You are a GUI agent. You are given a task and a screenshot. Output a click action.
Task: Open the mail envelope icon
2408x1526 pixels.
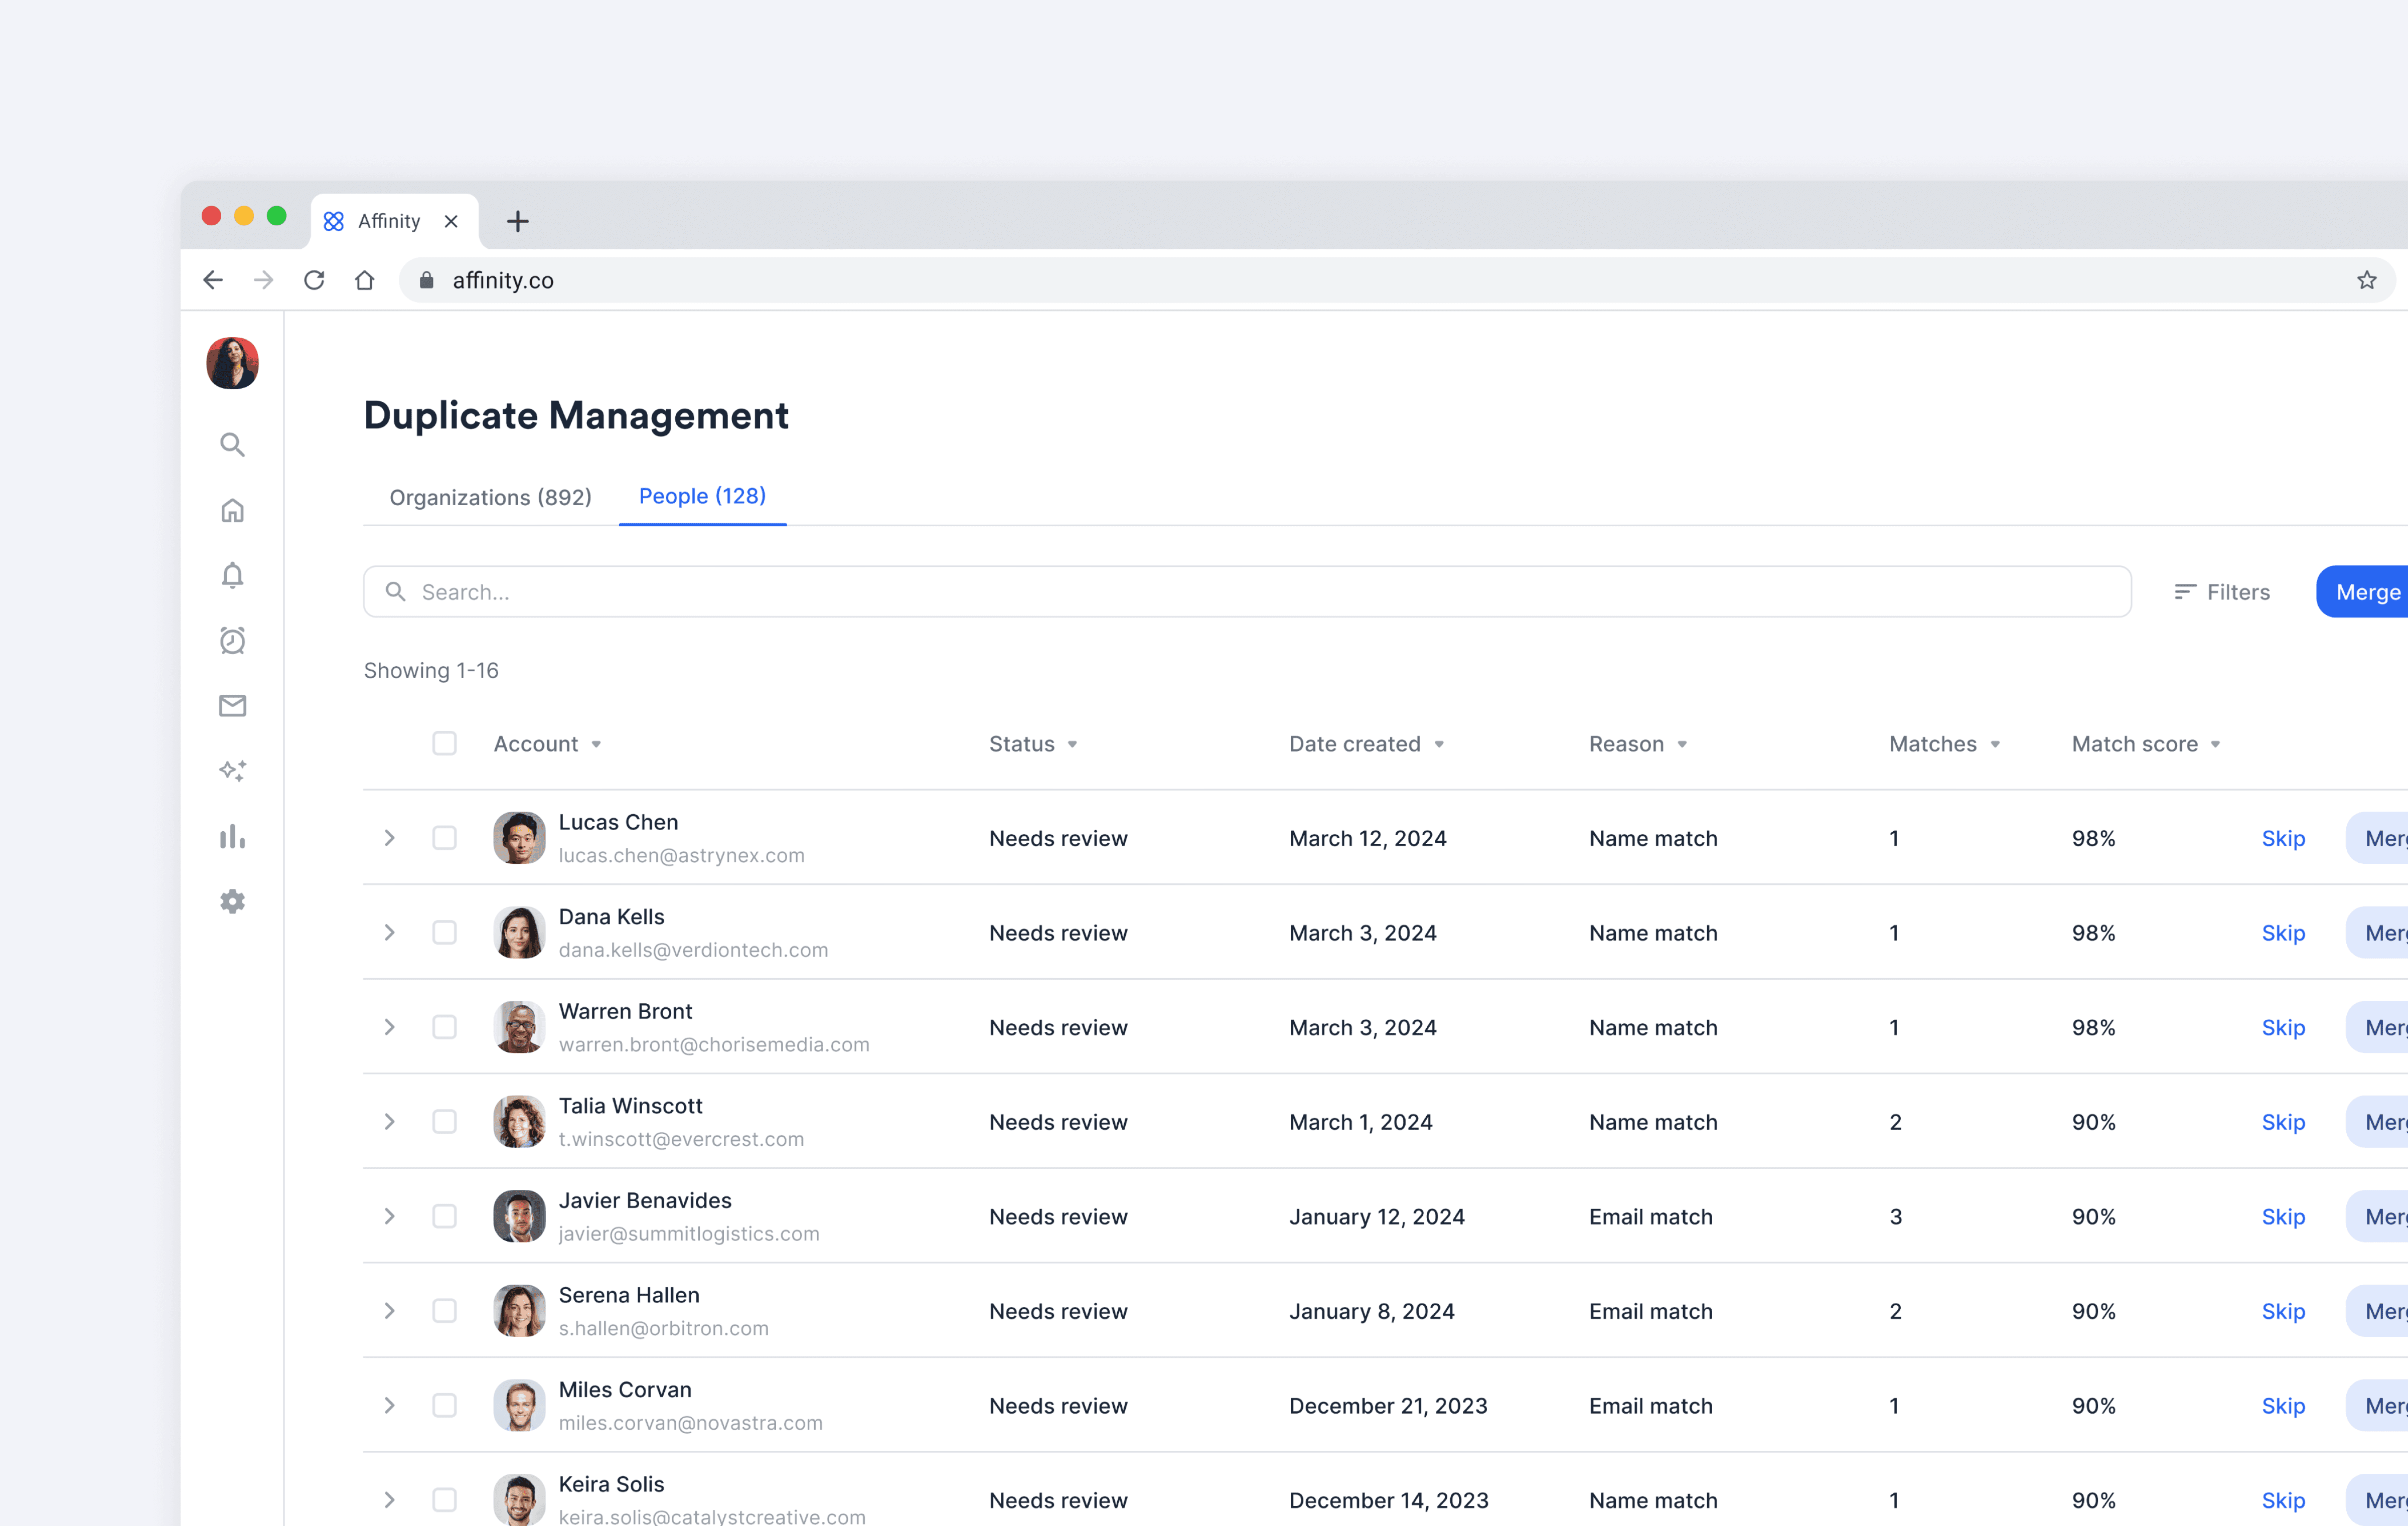point(232,705)
